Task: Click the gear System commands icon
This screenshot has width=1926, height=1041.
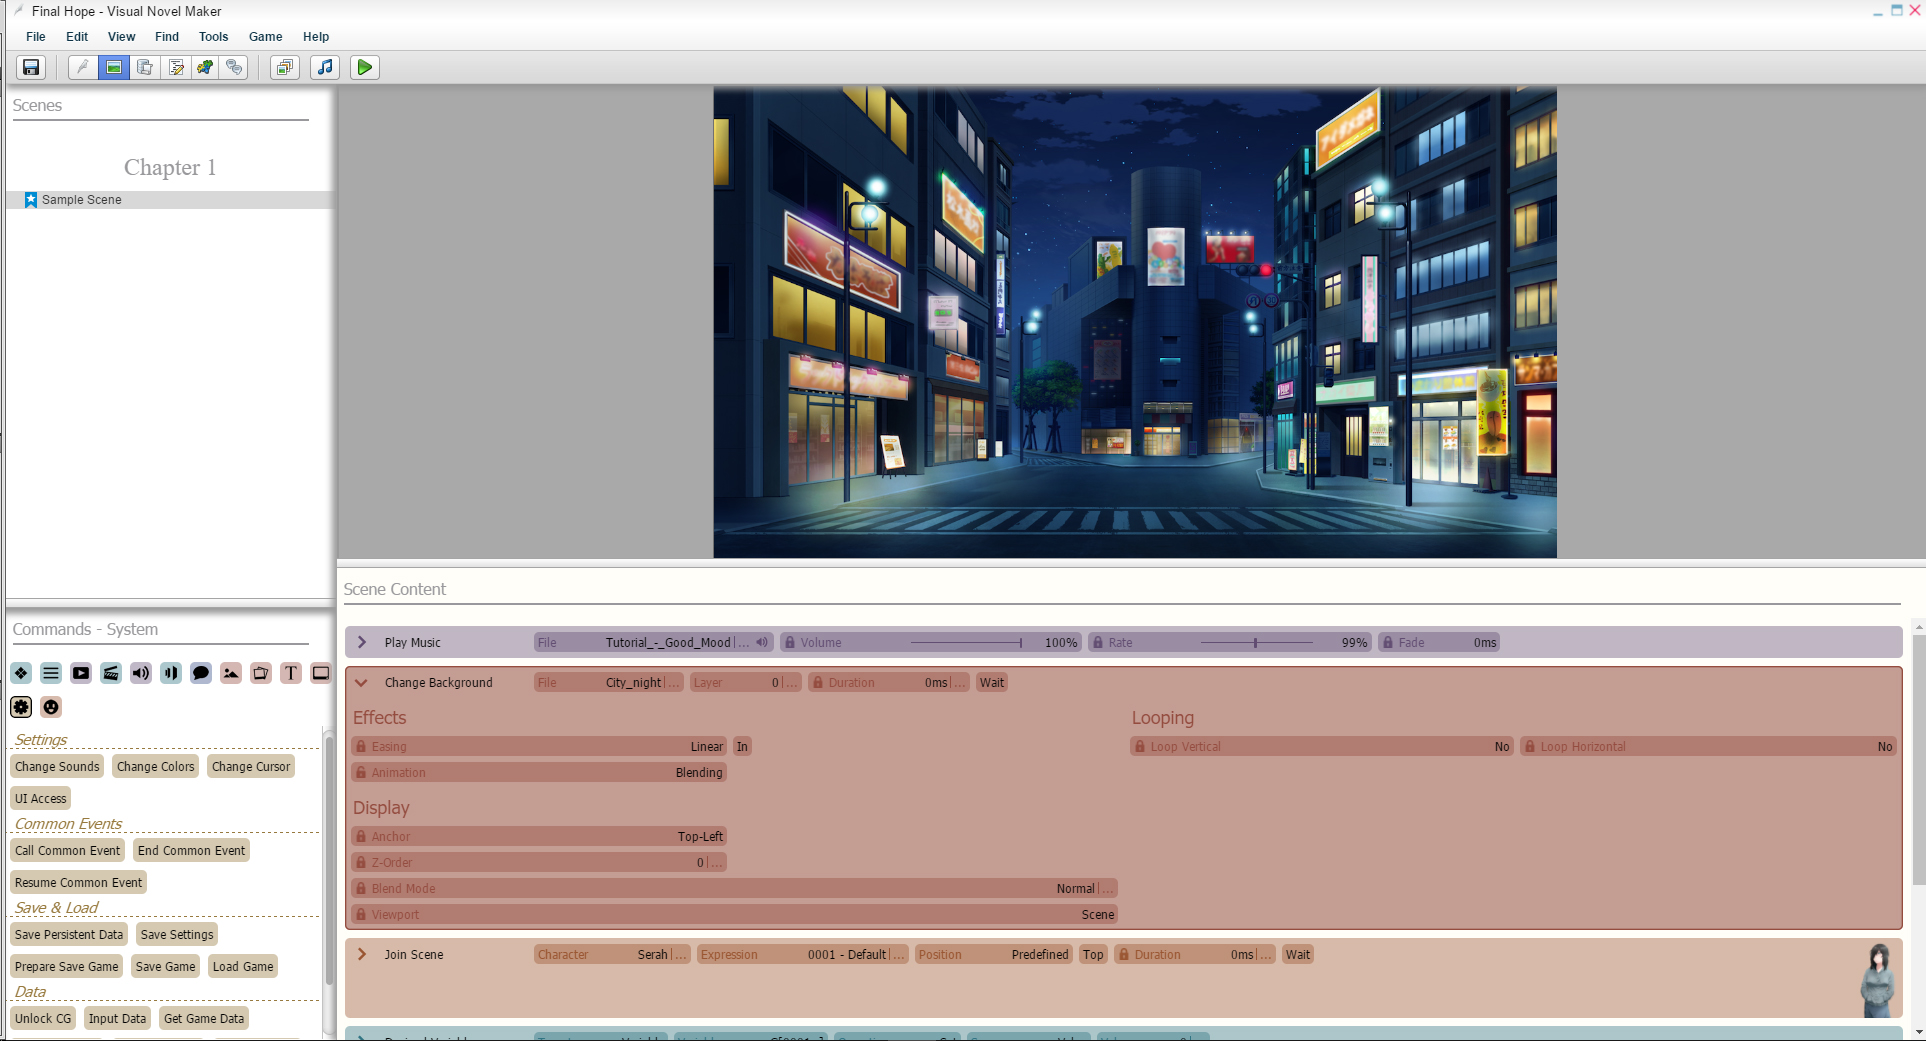Action: point(21,707)
